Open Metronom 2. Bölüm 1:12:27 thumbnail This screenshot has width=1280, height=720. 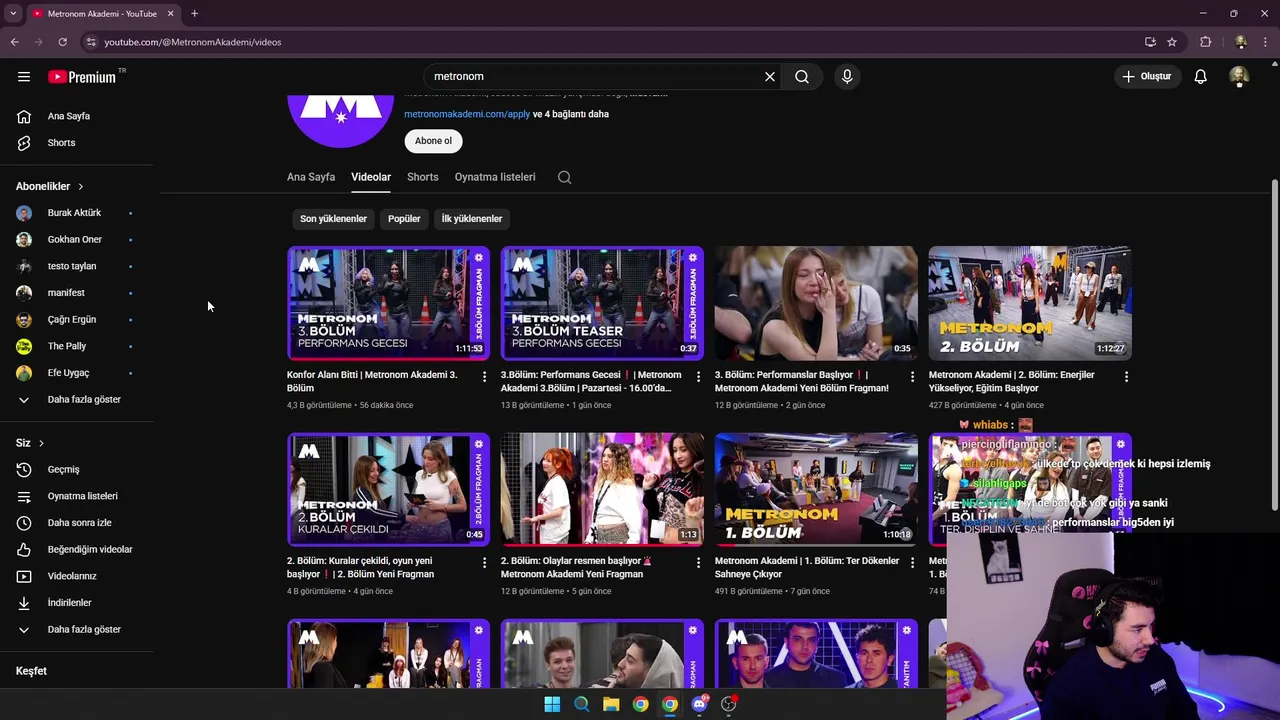pos(1030,303)
